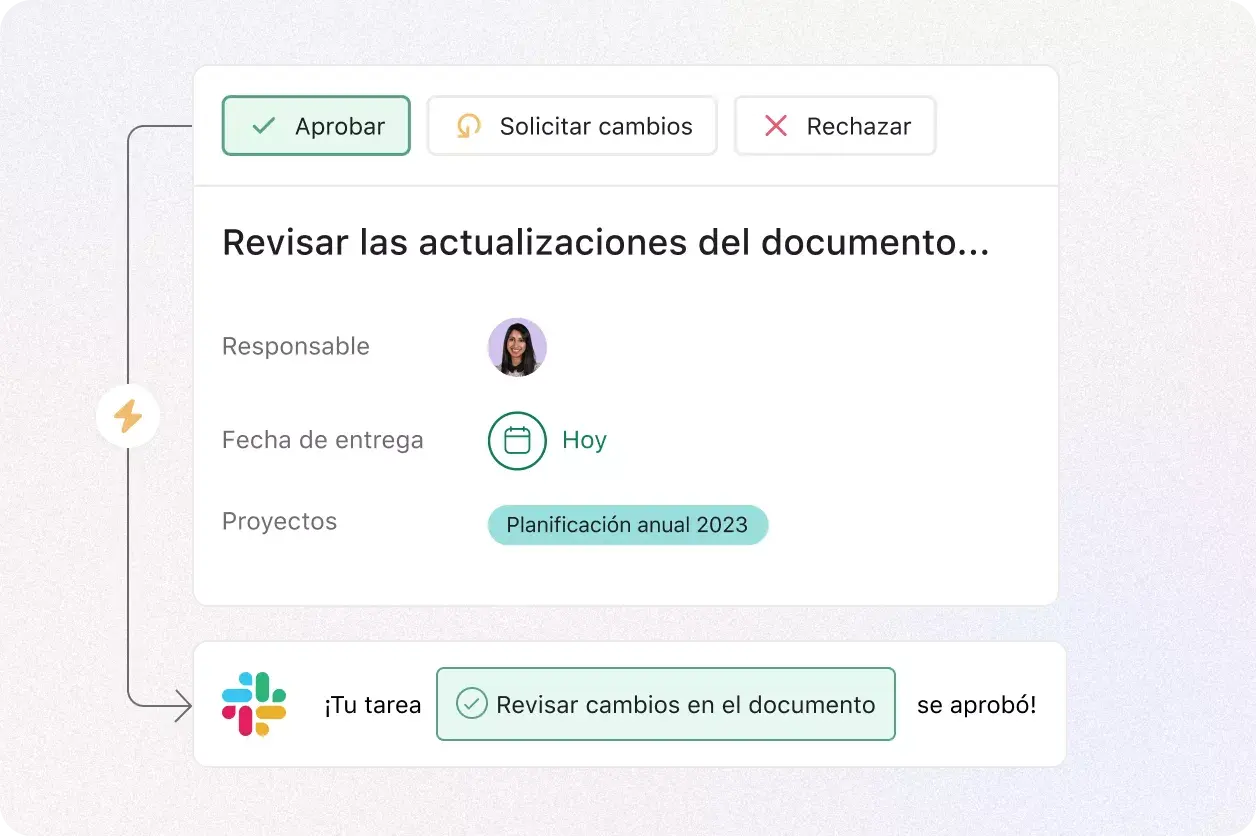Click the Slack logo icon

coord(253,704)
